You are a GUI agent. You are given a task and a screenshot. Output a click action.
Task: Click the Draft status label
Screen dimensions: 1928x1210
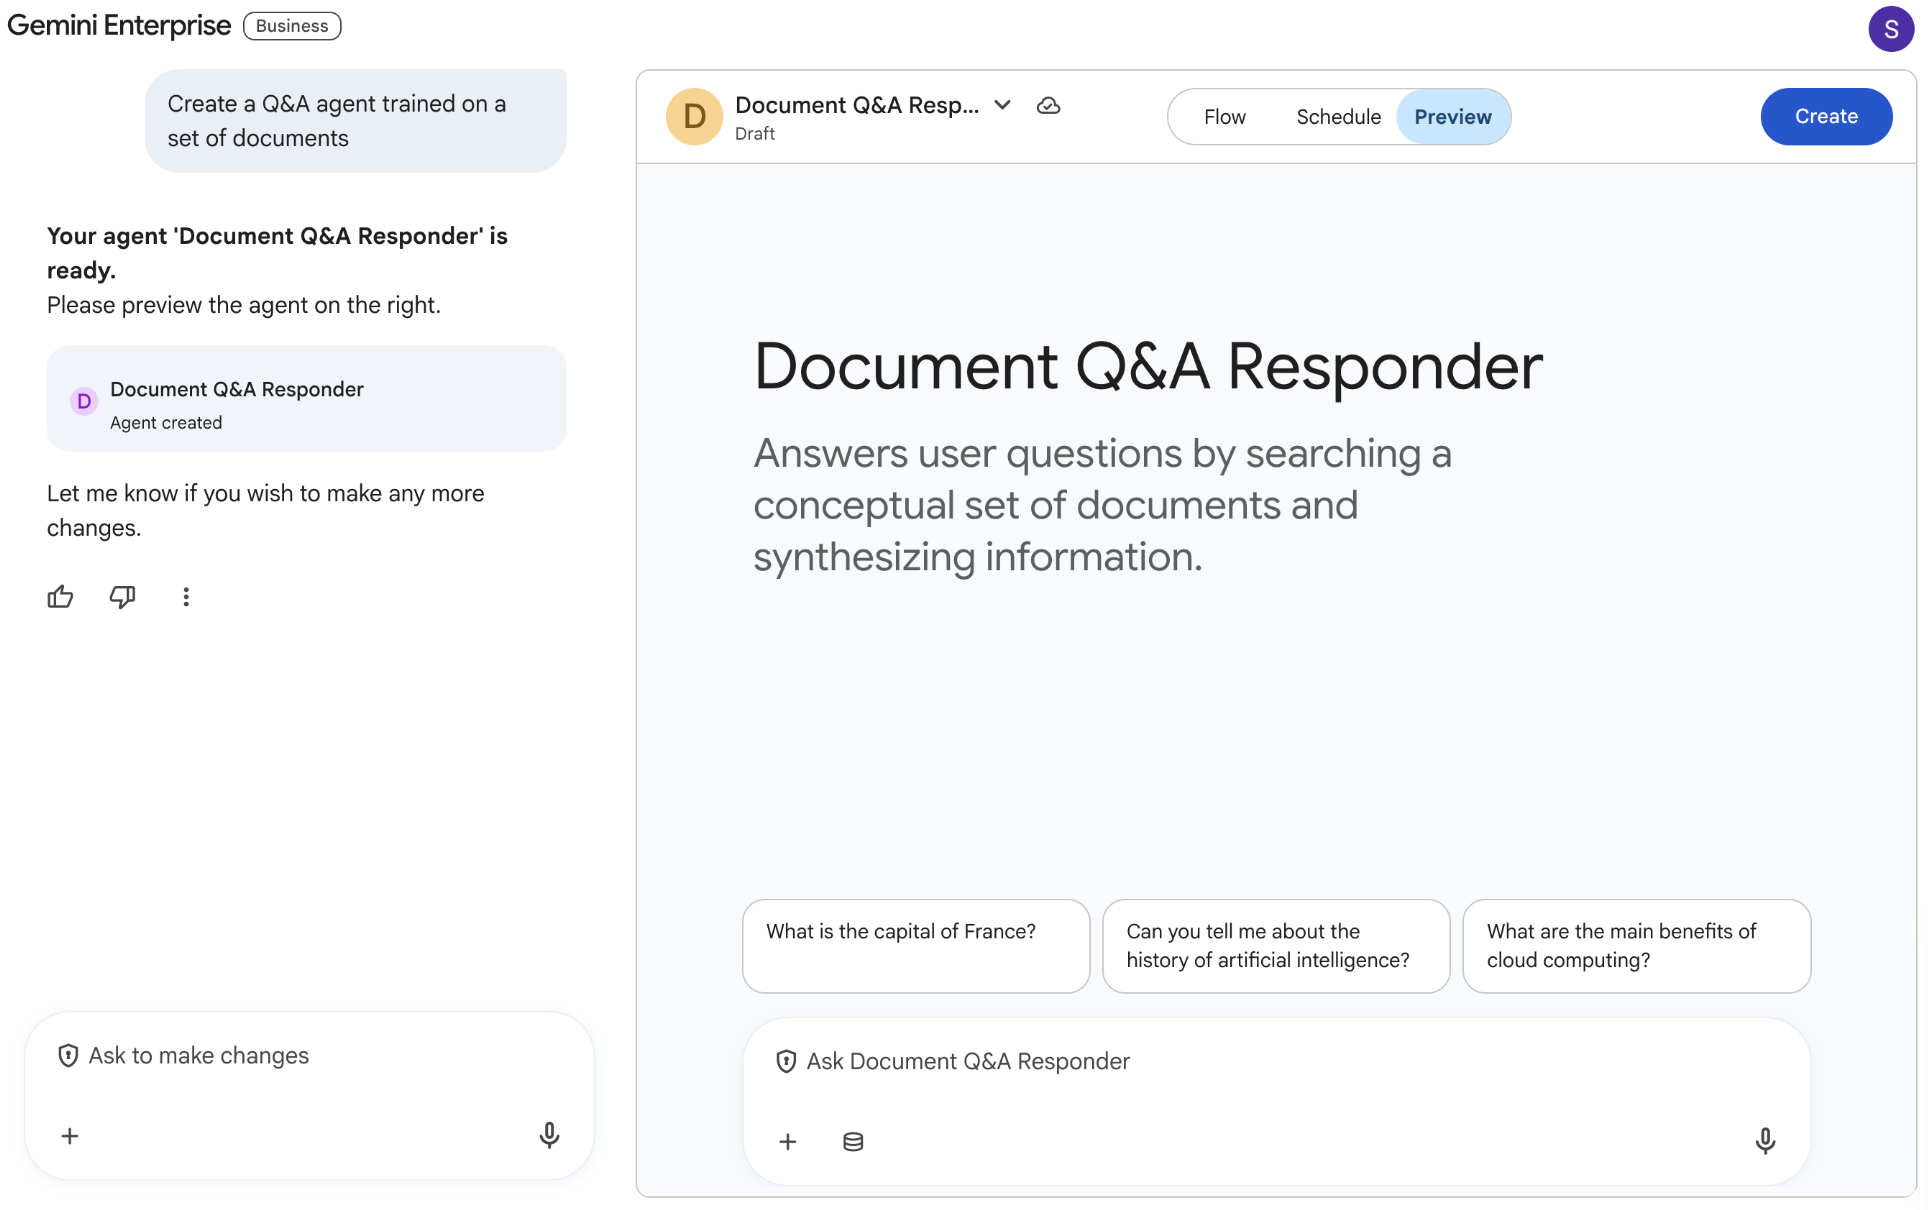[755, 134]
